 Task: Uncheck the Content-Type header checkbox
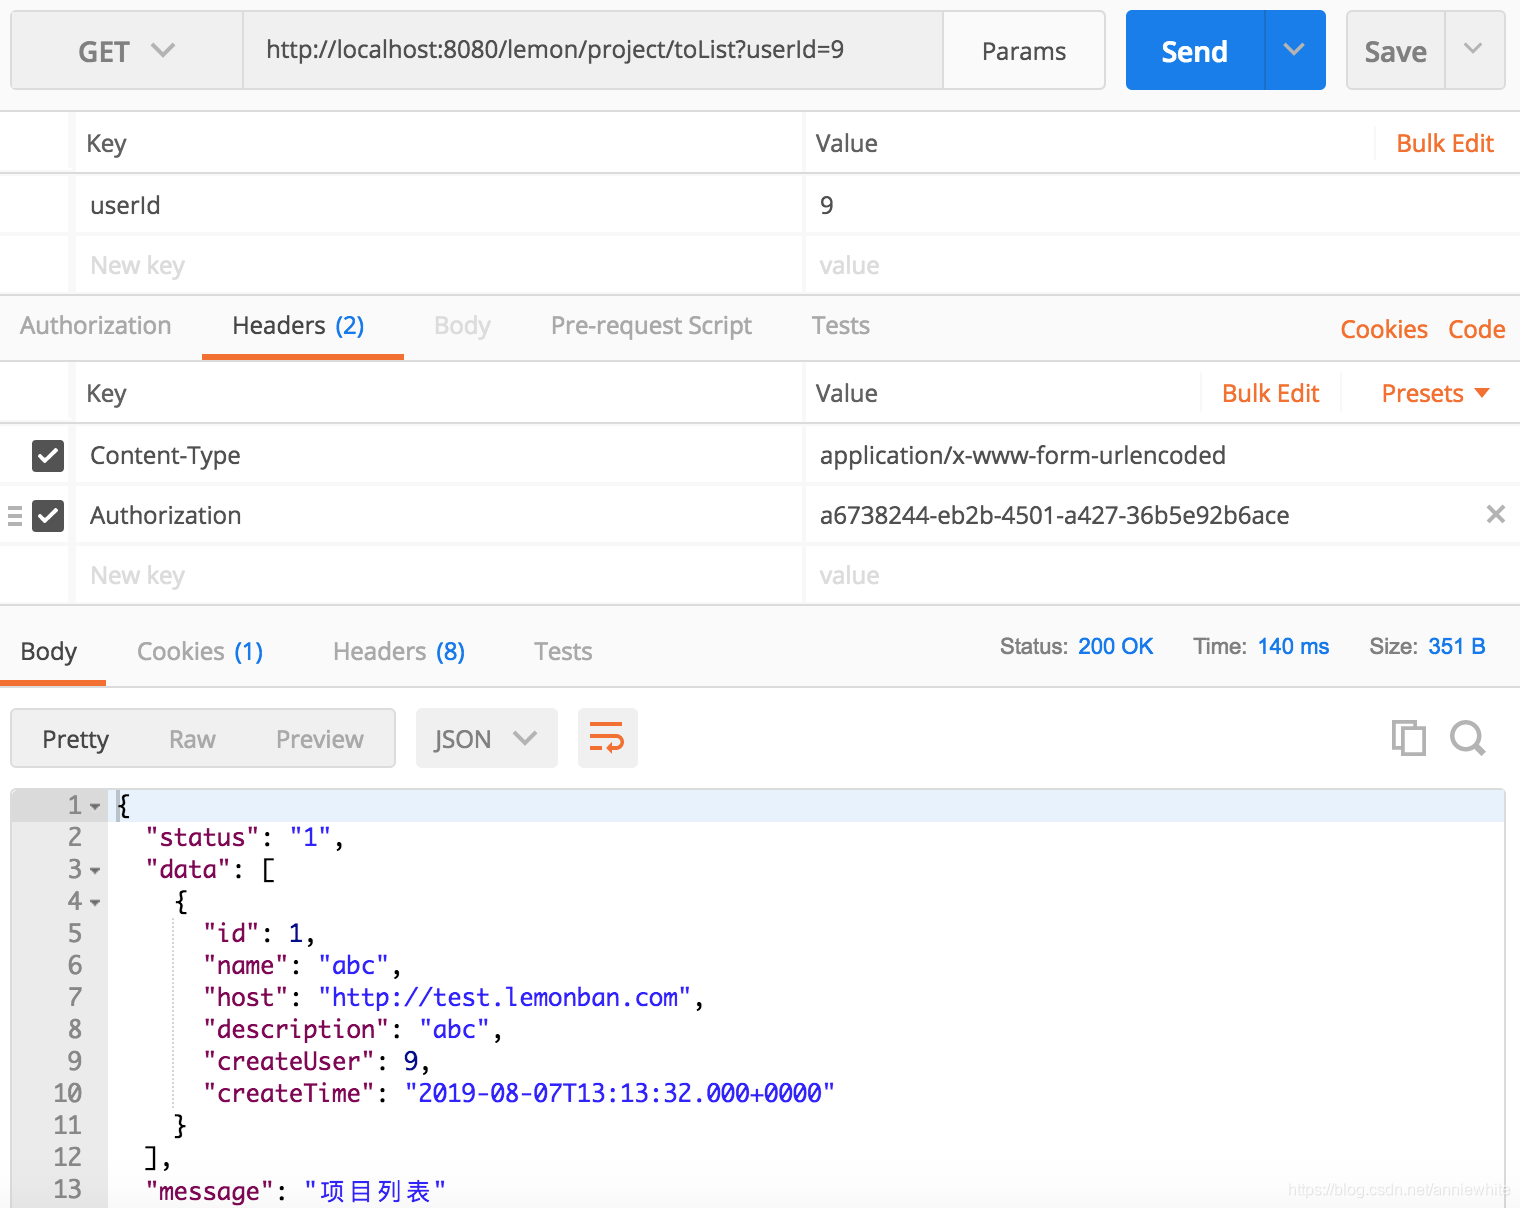[x=48, y=456]
